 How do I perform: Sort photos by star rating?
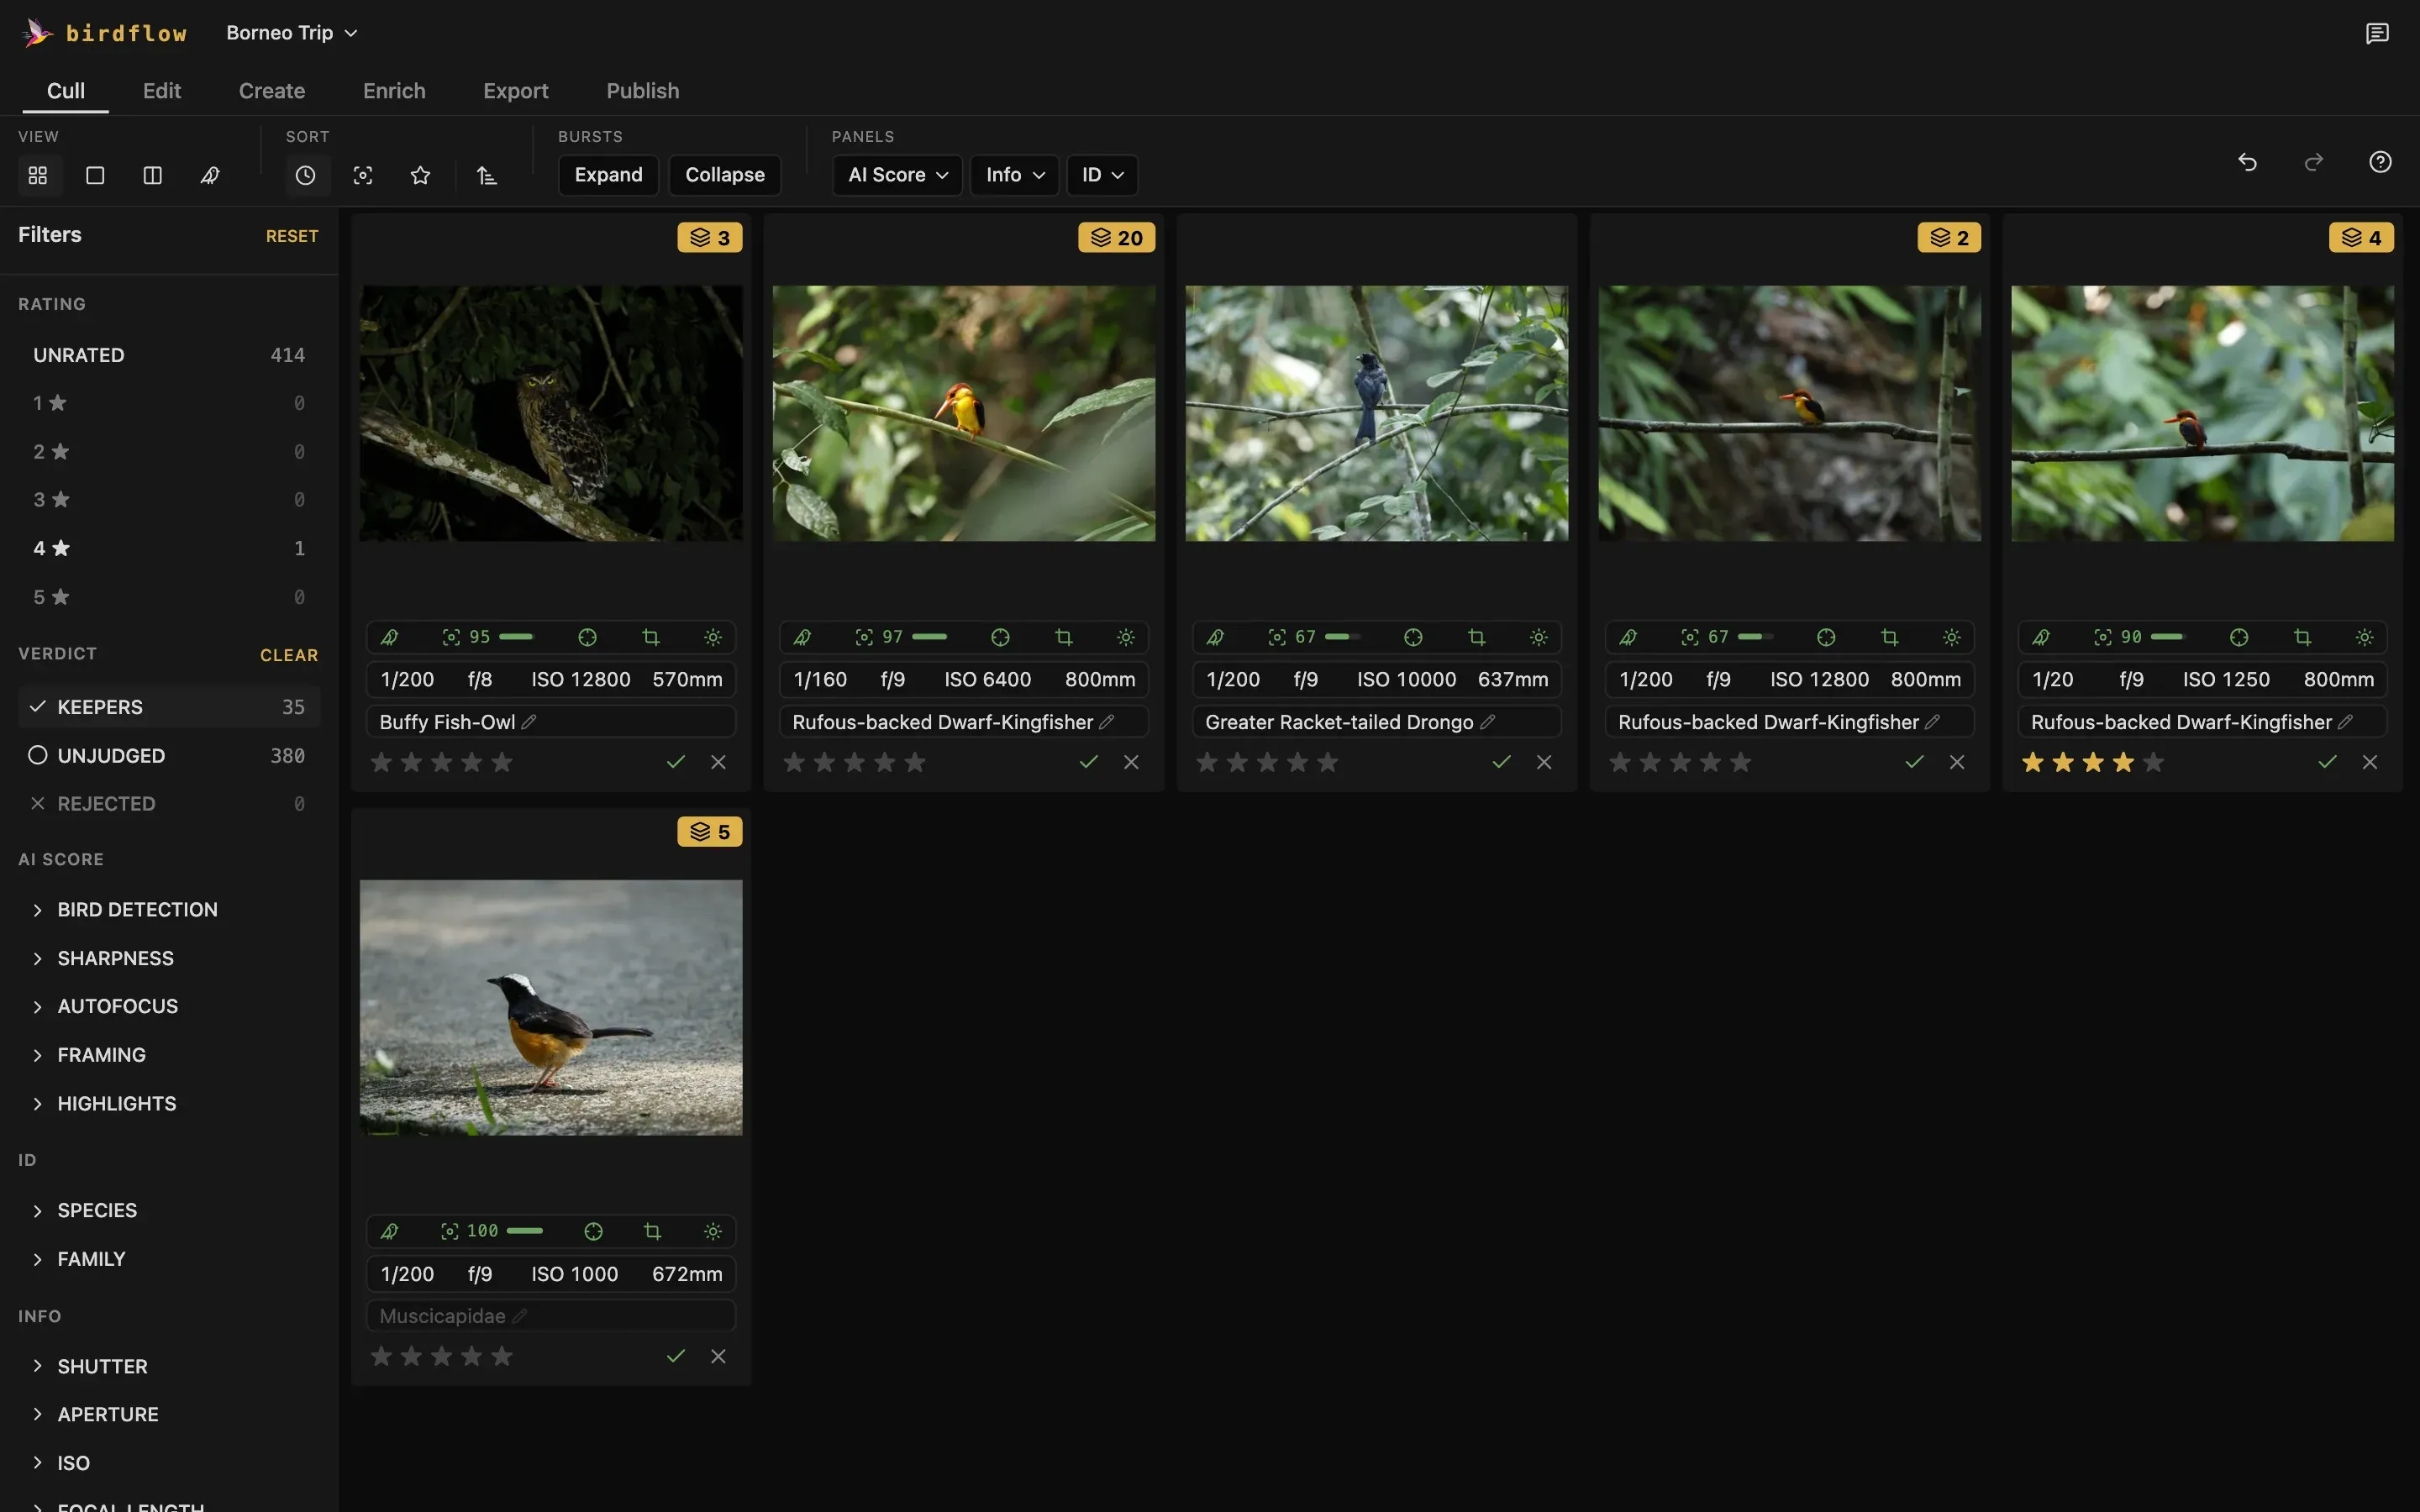(420, 175)
